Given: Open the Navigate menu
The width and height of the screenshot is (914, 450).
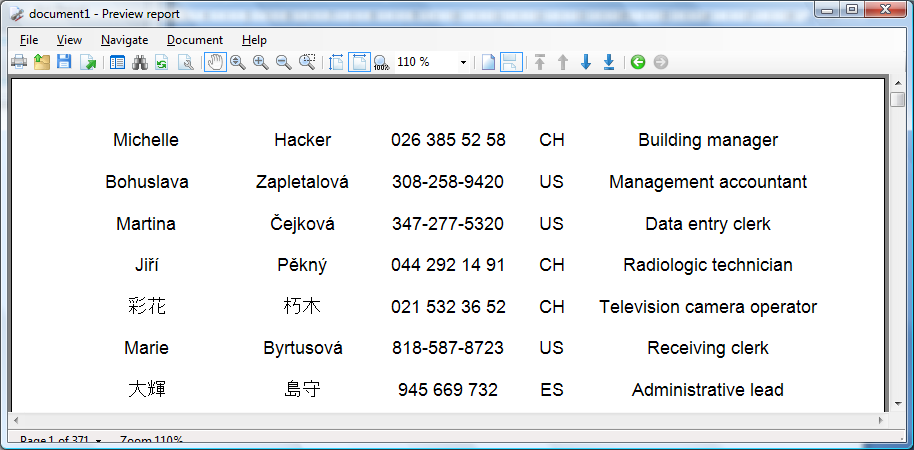Looking at the screenshot, I should tap(124, 40).
